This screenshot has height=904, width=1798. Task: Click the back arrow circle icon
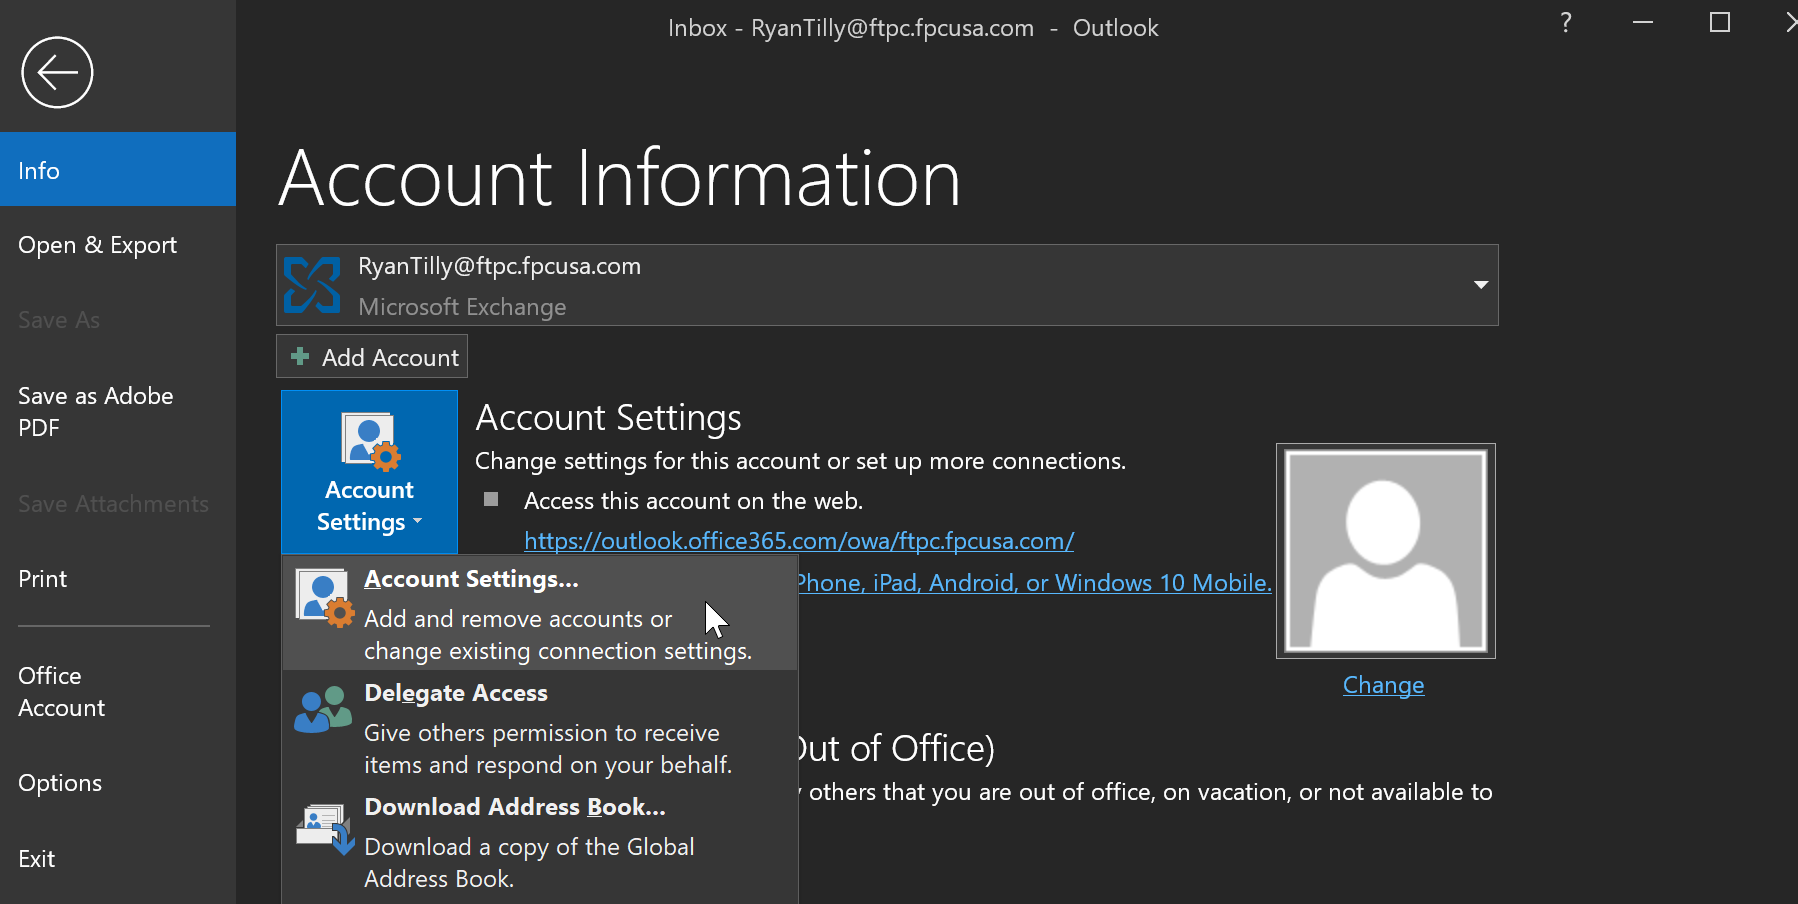click(57, 72)
